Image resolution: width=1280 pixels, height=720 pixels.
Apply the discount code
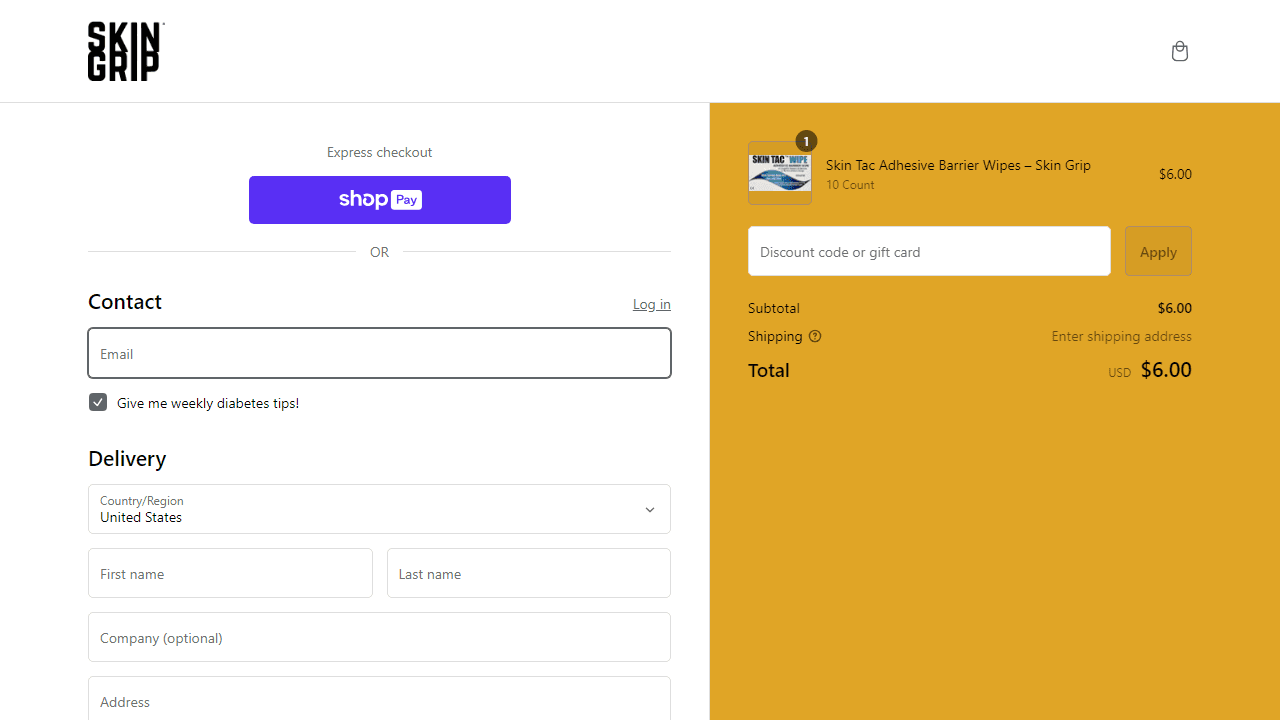tap(1158, 251)
